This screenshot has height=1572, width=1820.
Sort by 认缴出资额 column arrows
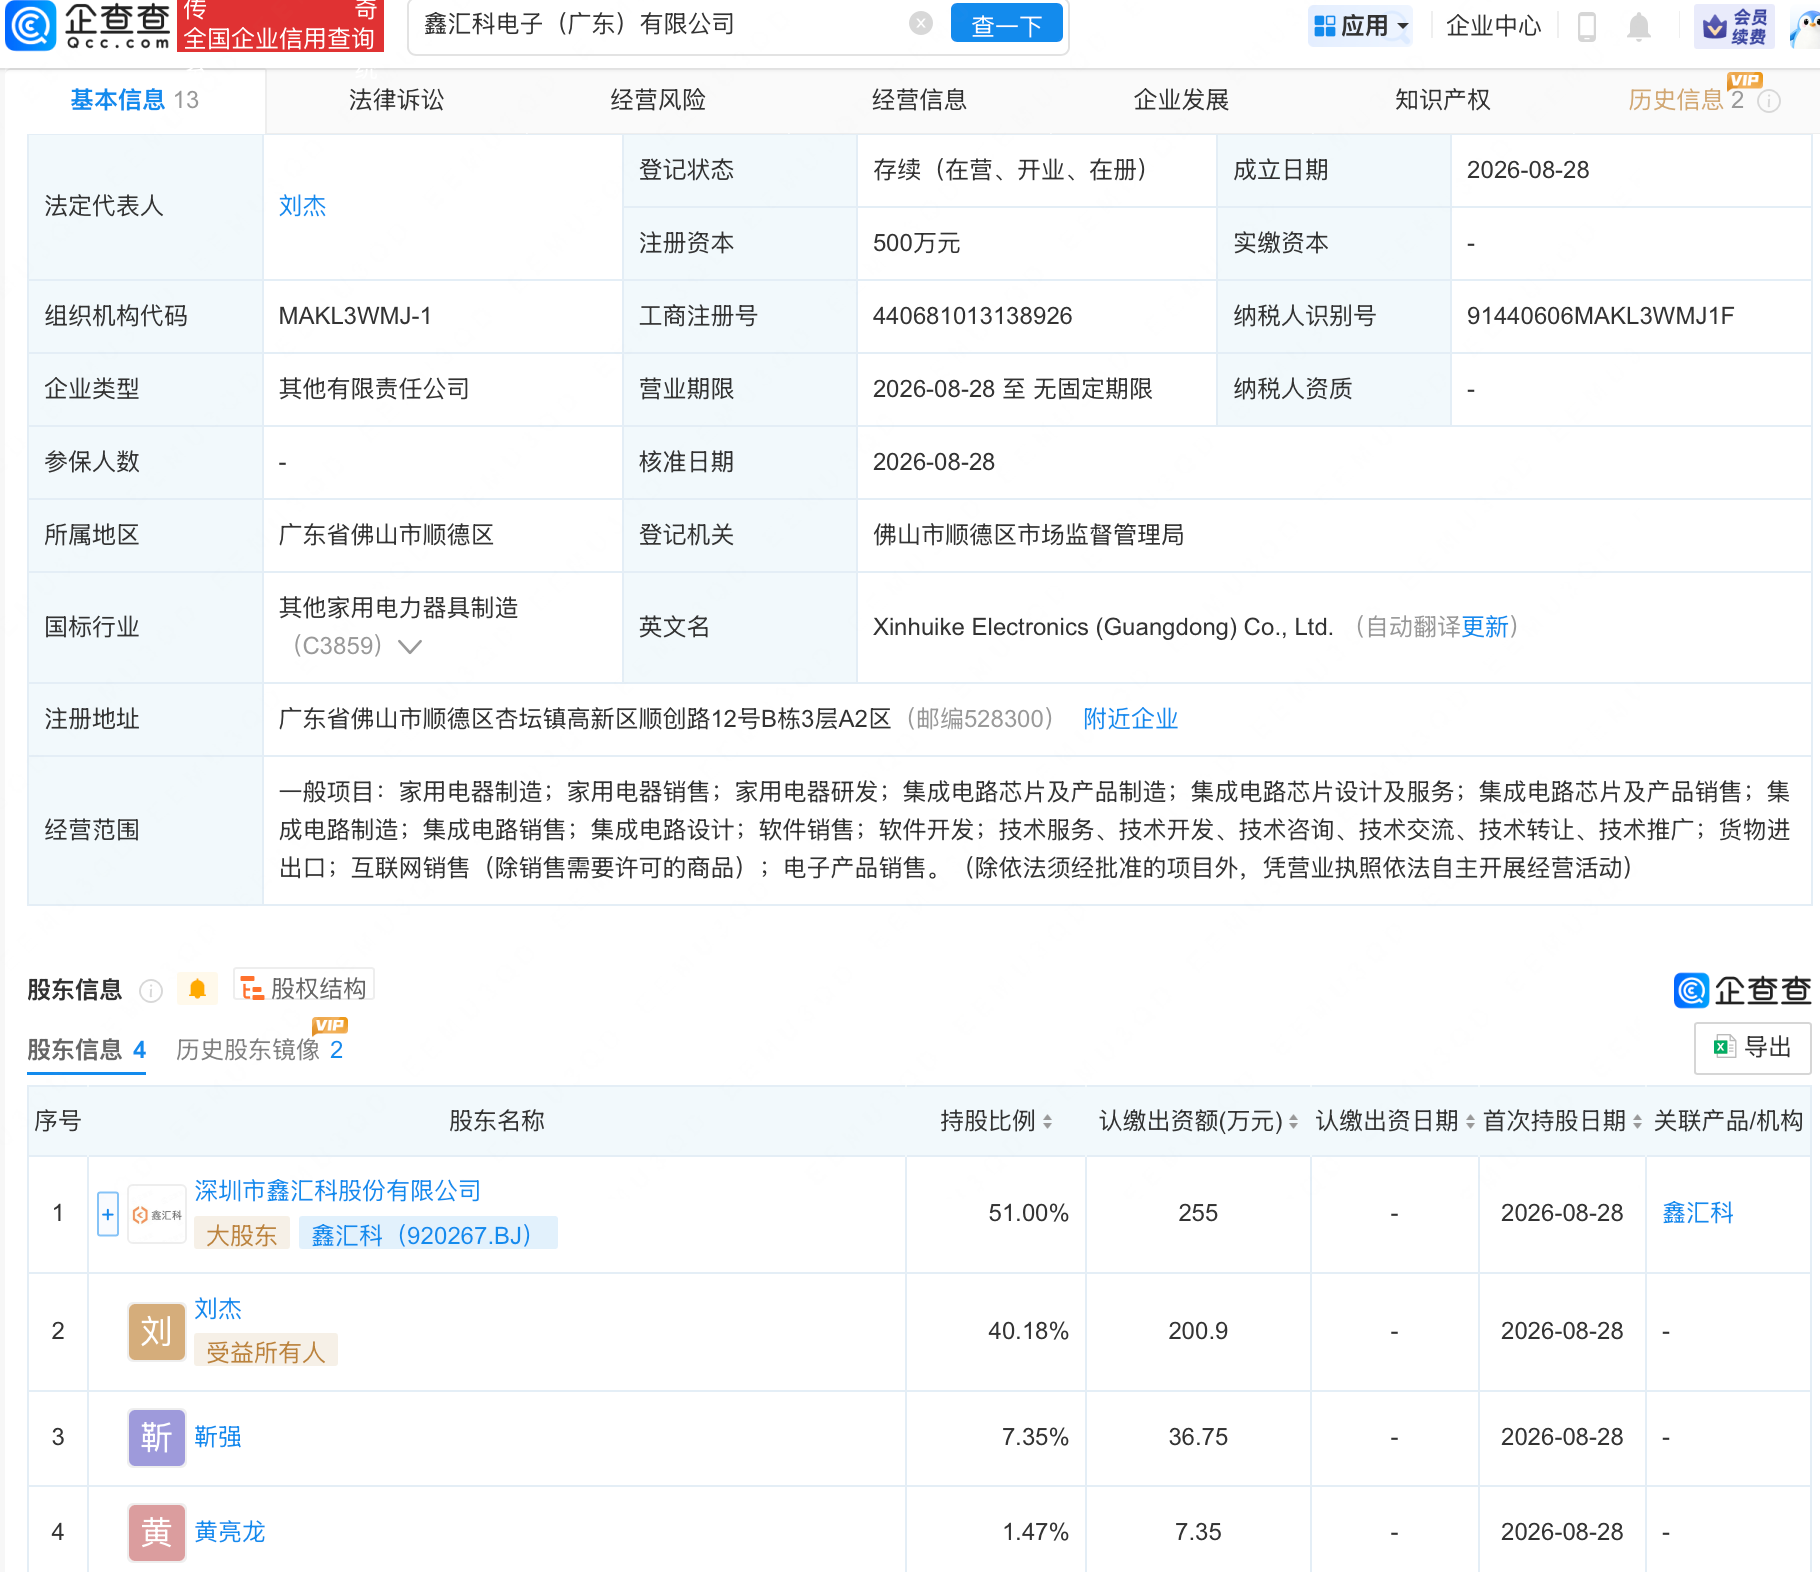point(1293,1122)
